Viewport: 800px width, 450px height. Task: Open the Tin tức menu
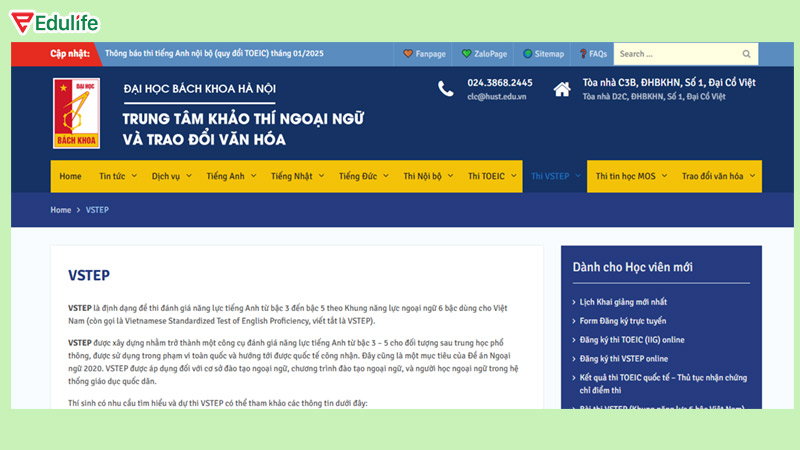click(117, 176)
